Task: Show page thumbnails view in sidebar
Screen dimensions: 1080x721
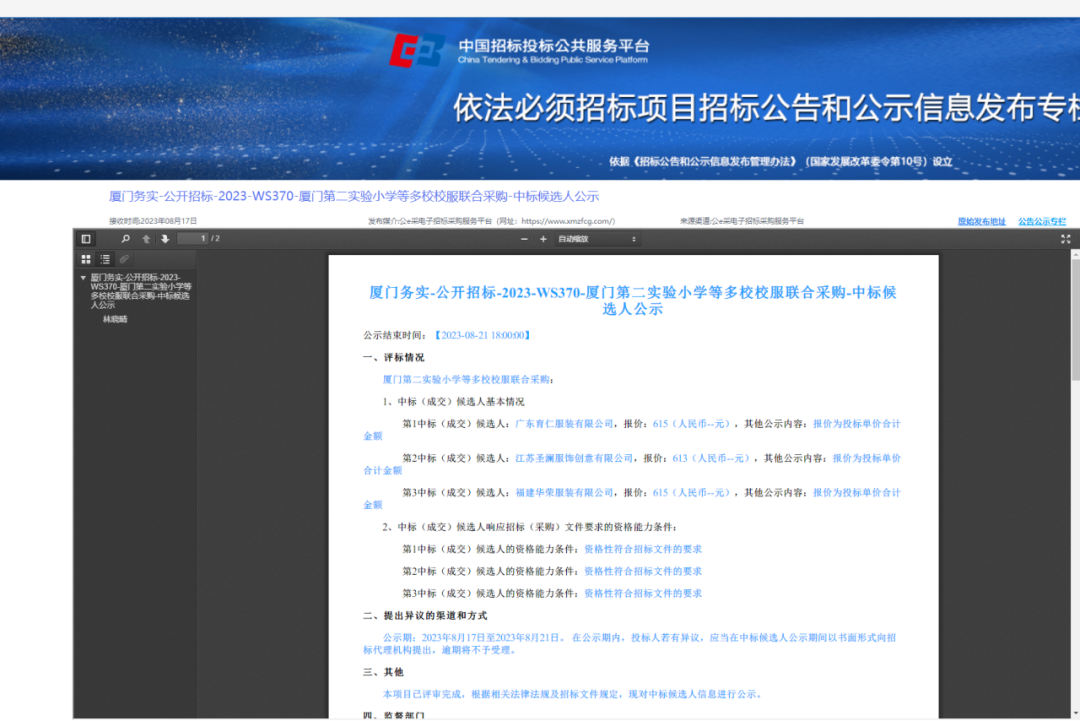Action: point(86,259)
